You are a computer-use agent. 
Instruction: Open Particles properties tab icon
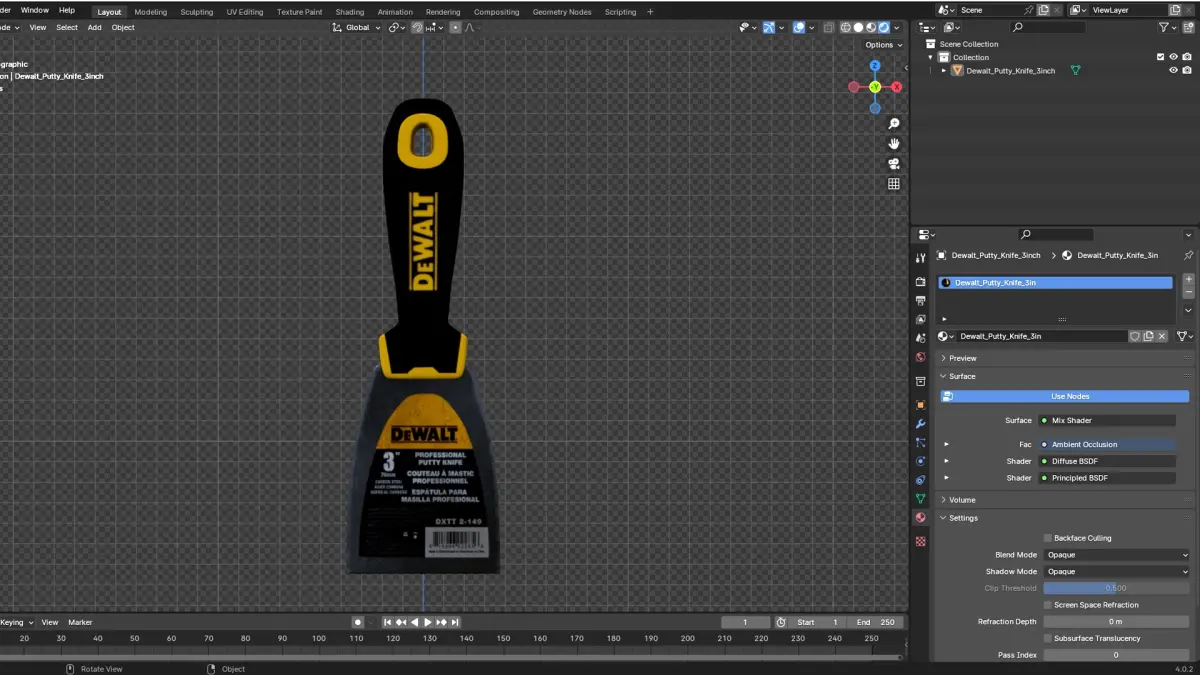pyautogui.click(x=920, y=442)
